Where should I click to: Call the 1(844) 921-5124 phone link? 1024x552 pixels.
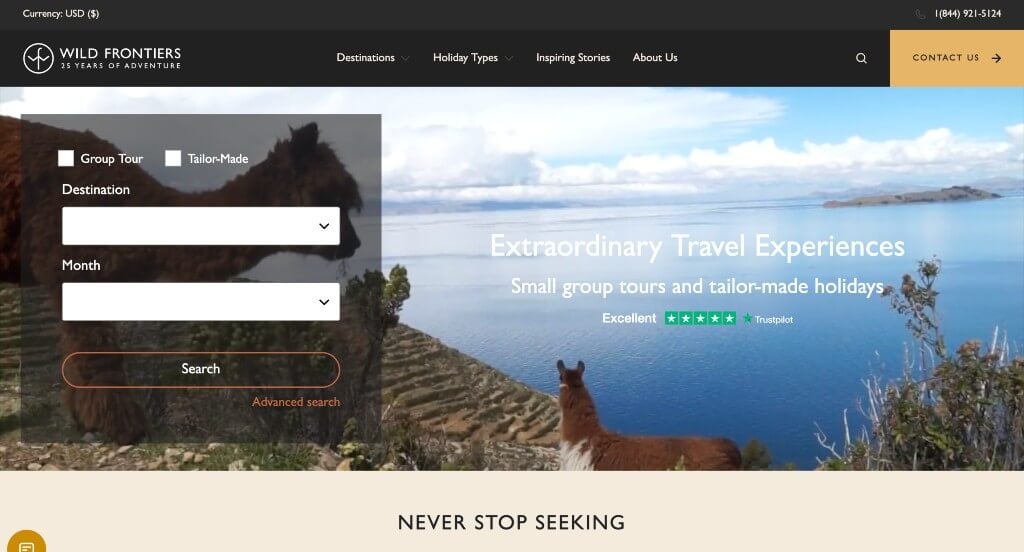[x=967, y=14]
